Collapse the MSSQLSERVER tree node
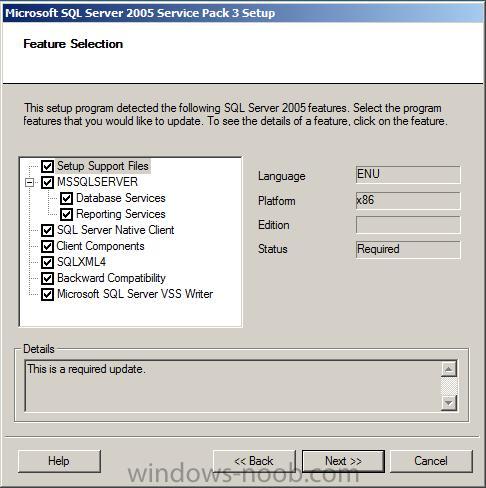Viewport: 486px width, 488px height. coord(30,182)
